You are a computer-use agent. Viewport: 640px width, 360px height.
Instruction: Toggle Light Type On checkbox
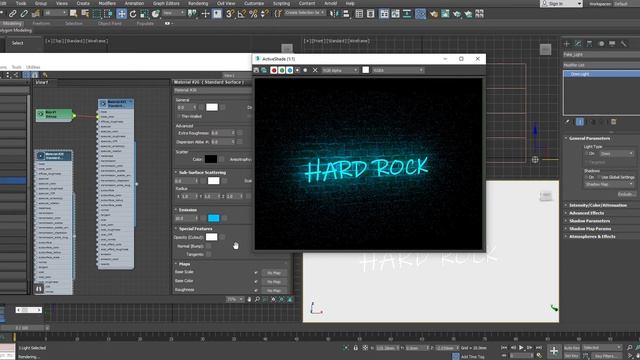click(587, 154)
